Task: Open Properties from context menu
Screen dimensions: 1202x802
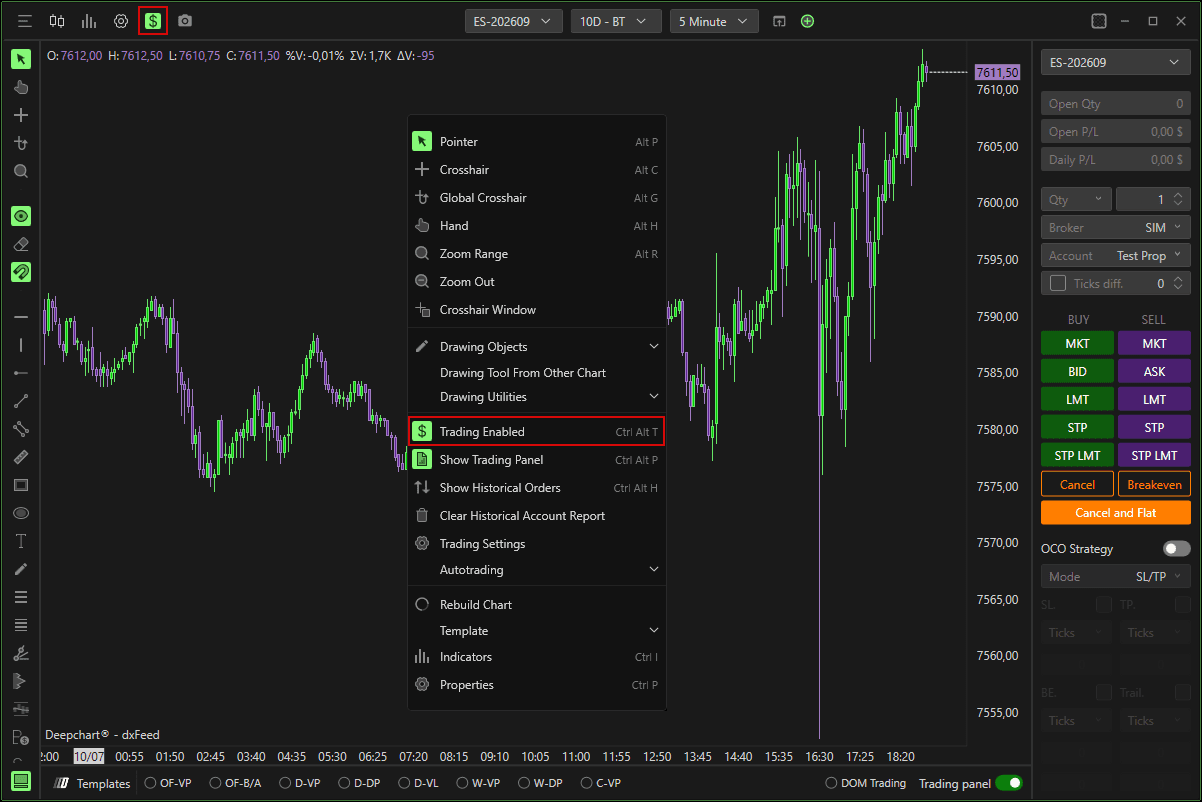Action: (x=536, y=685)
